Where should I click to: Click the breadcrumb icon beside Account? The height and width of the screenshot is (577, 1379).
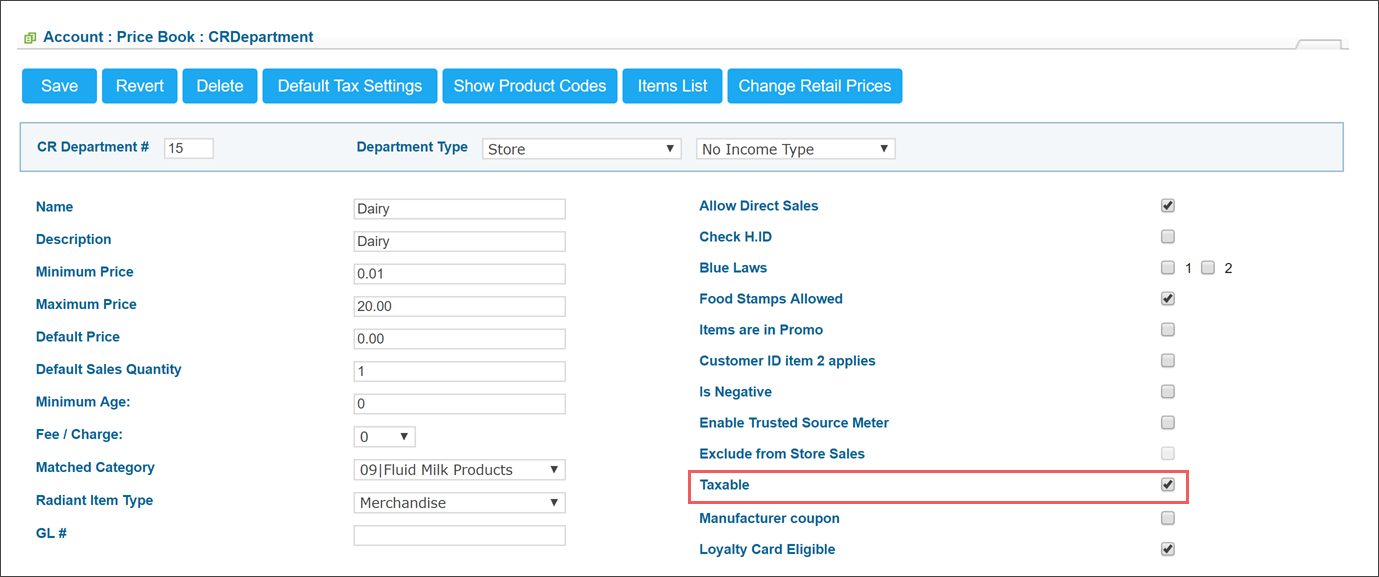point(30,38)
